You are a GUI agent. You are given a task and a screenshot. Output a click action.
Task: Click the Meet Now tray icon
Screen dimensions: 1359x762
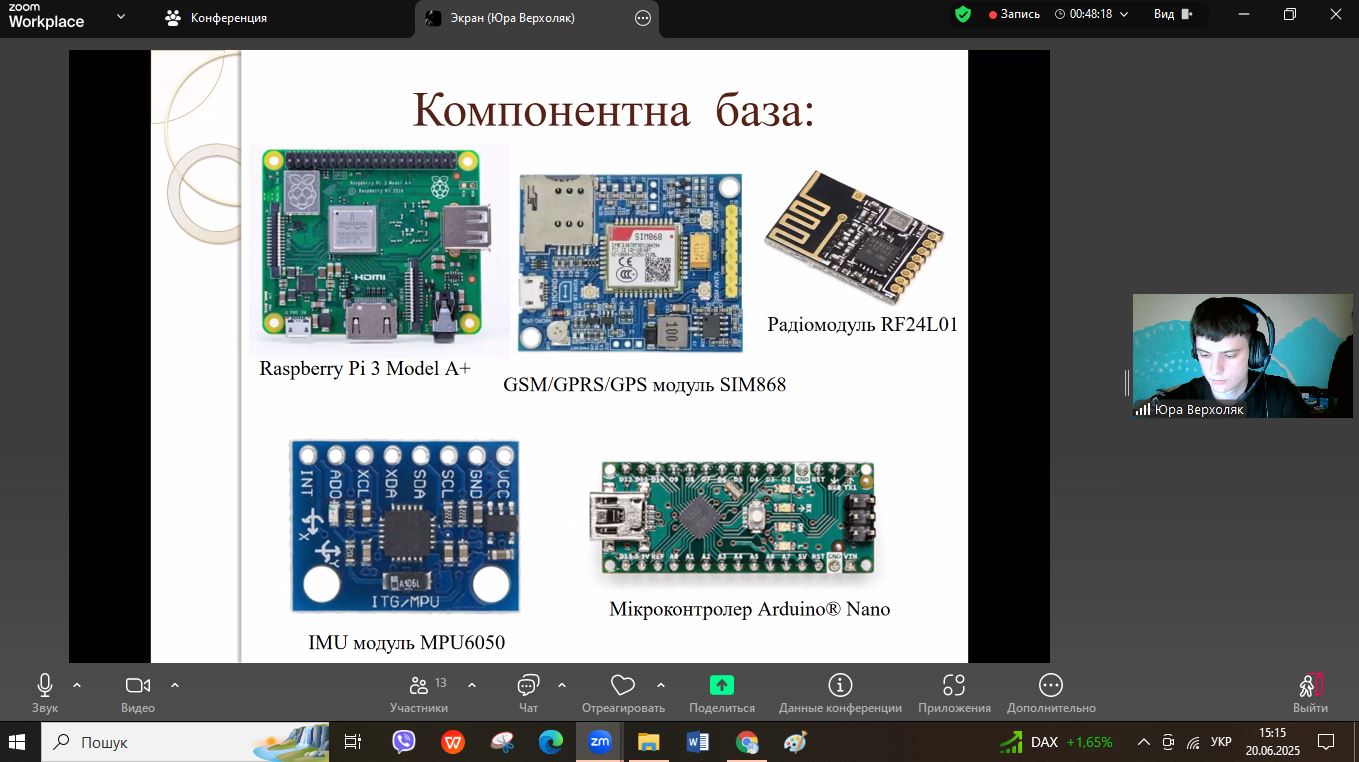(x=1168, y=742)
